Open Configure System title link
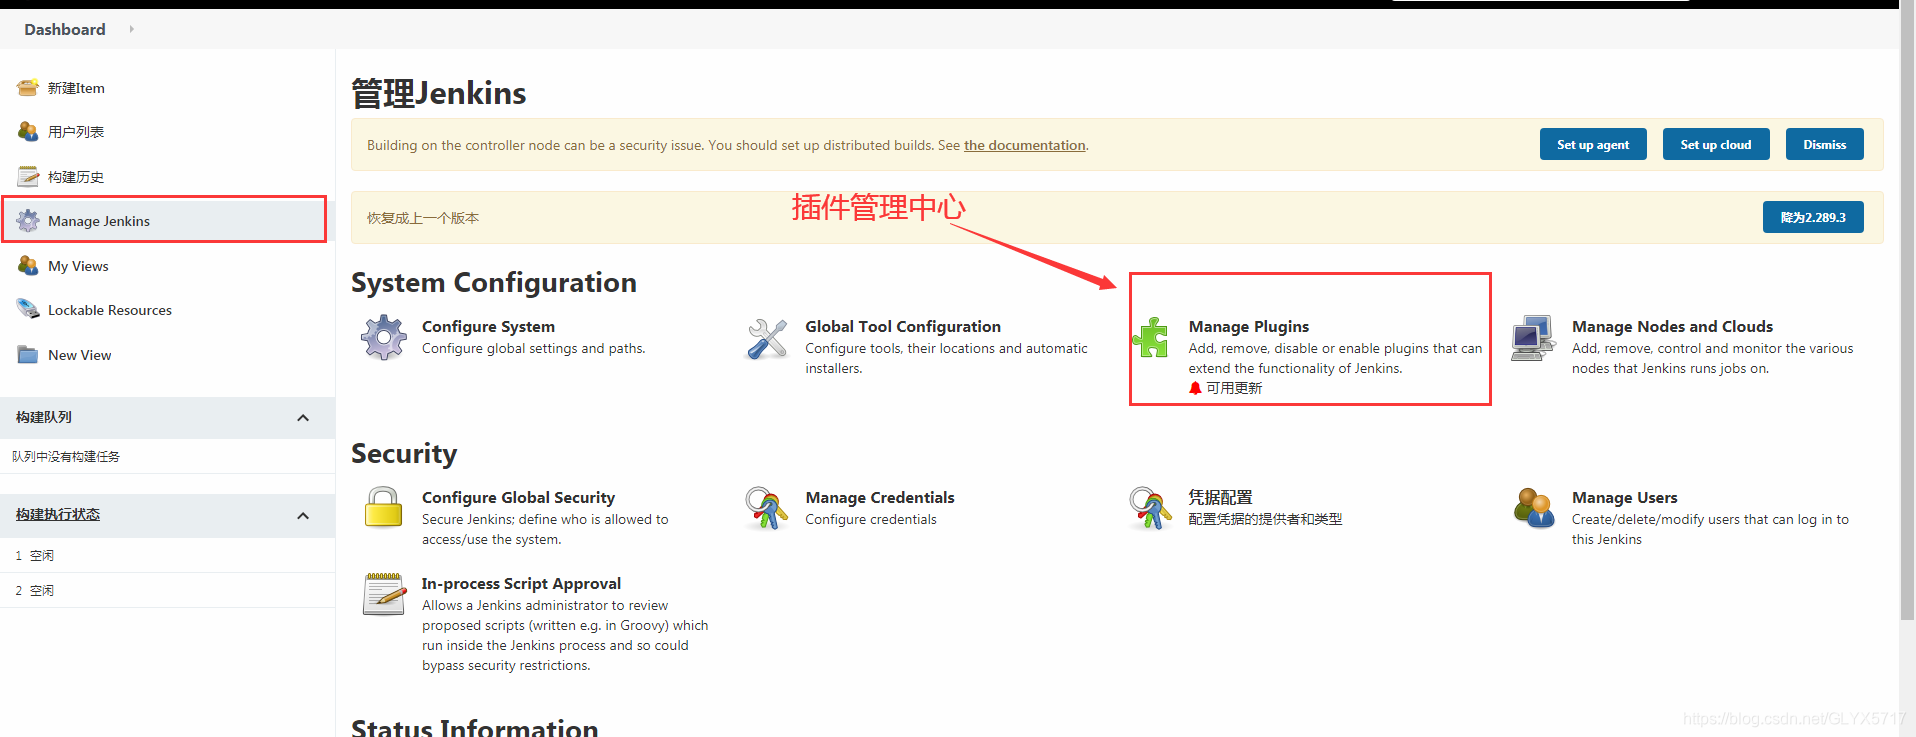Screen dimensions: 1916x737 point(488,327)
